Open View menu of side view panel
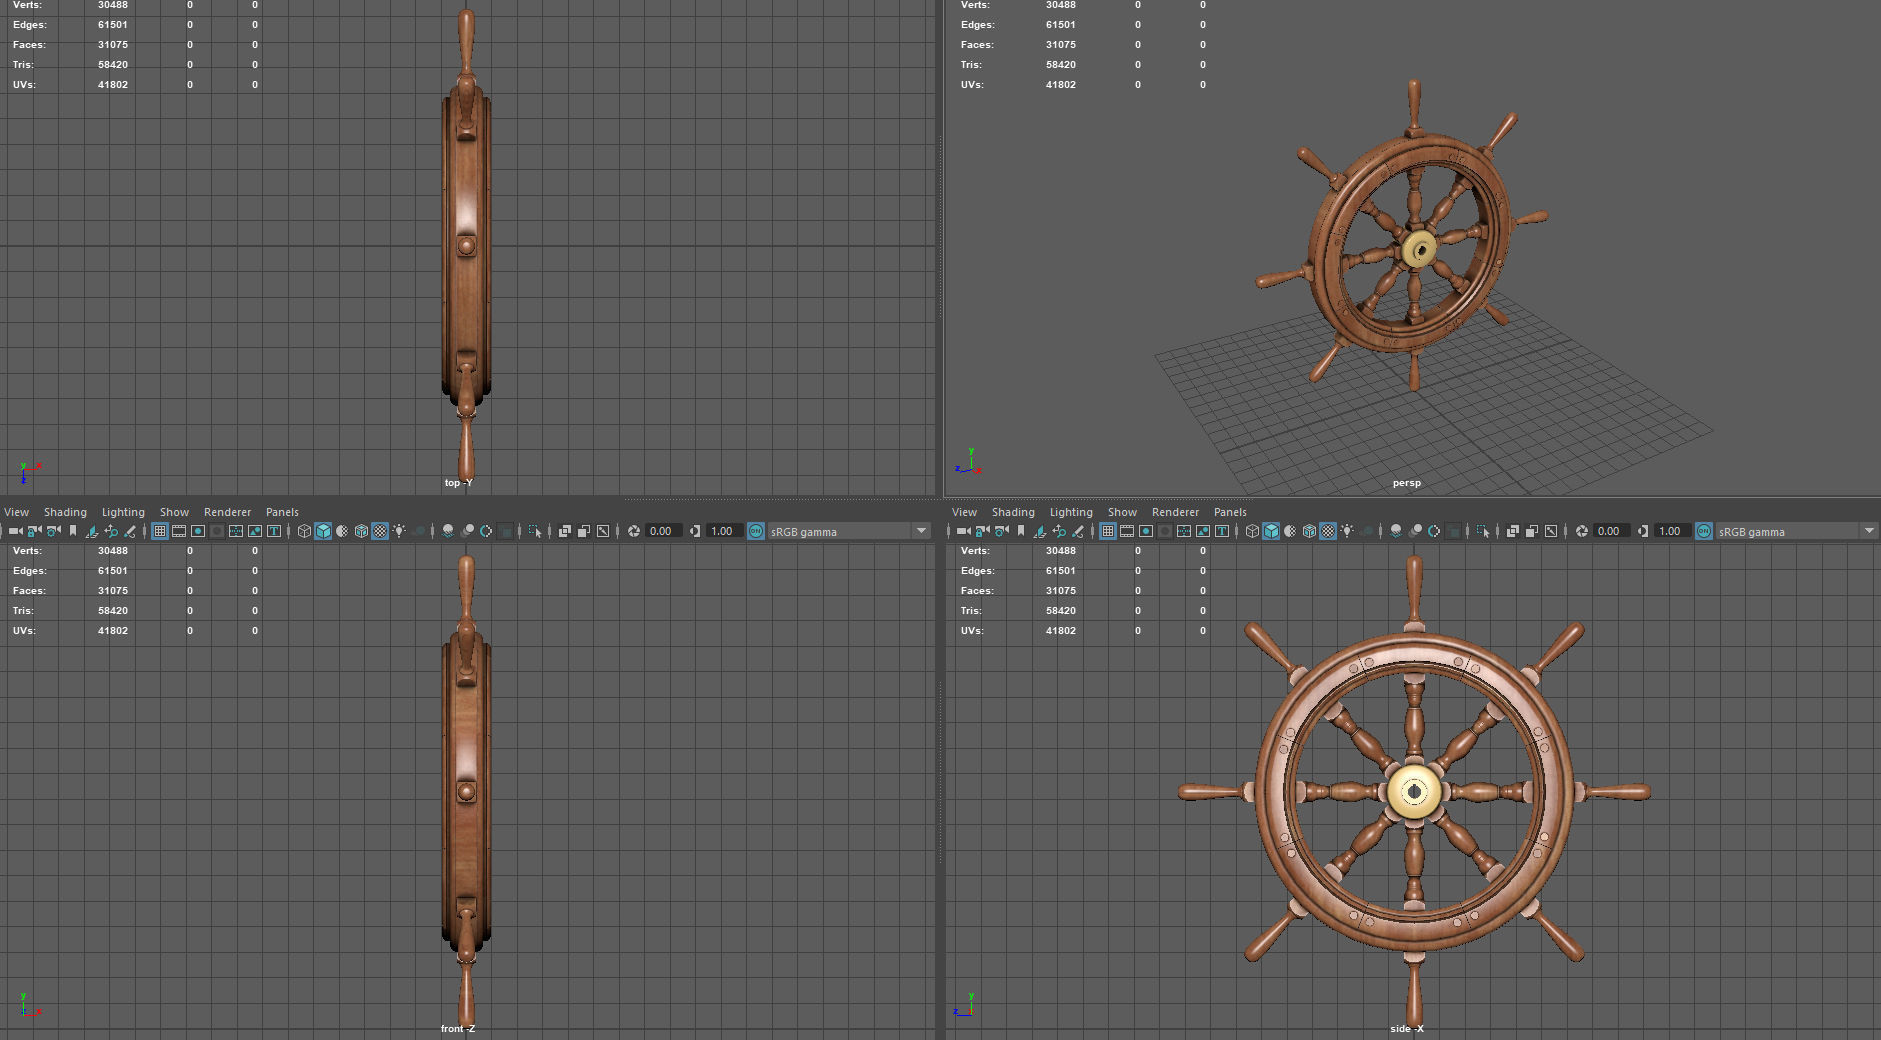This screenshot has width=1881, height=1040. 965,512
